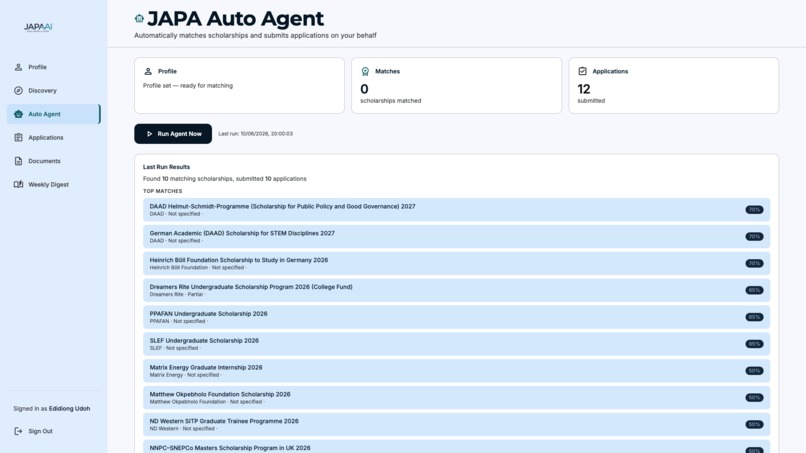806x453 pixels.
Task: Click the Auto Agent robot icon in sidebar
Action: pyautogui.click(x=19, y=114)
